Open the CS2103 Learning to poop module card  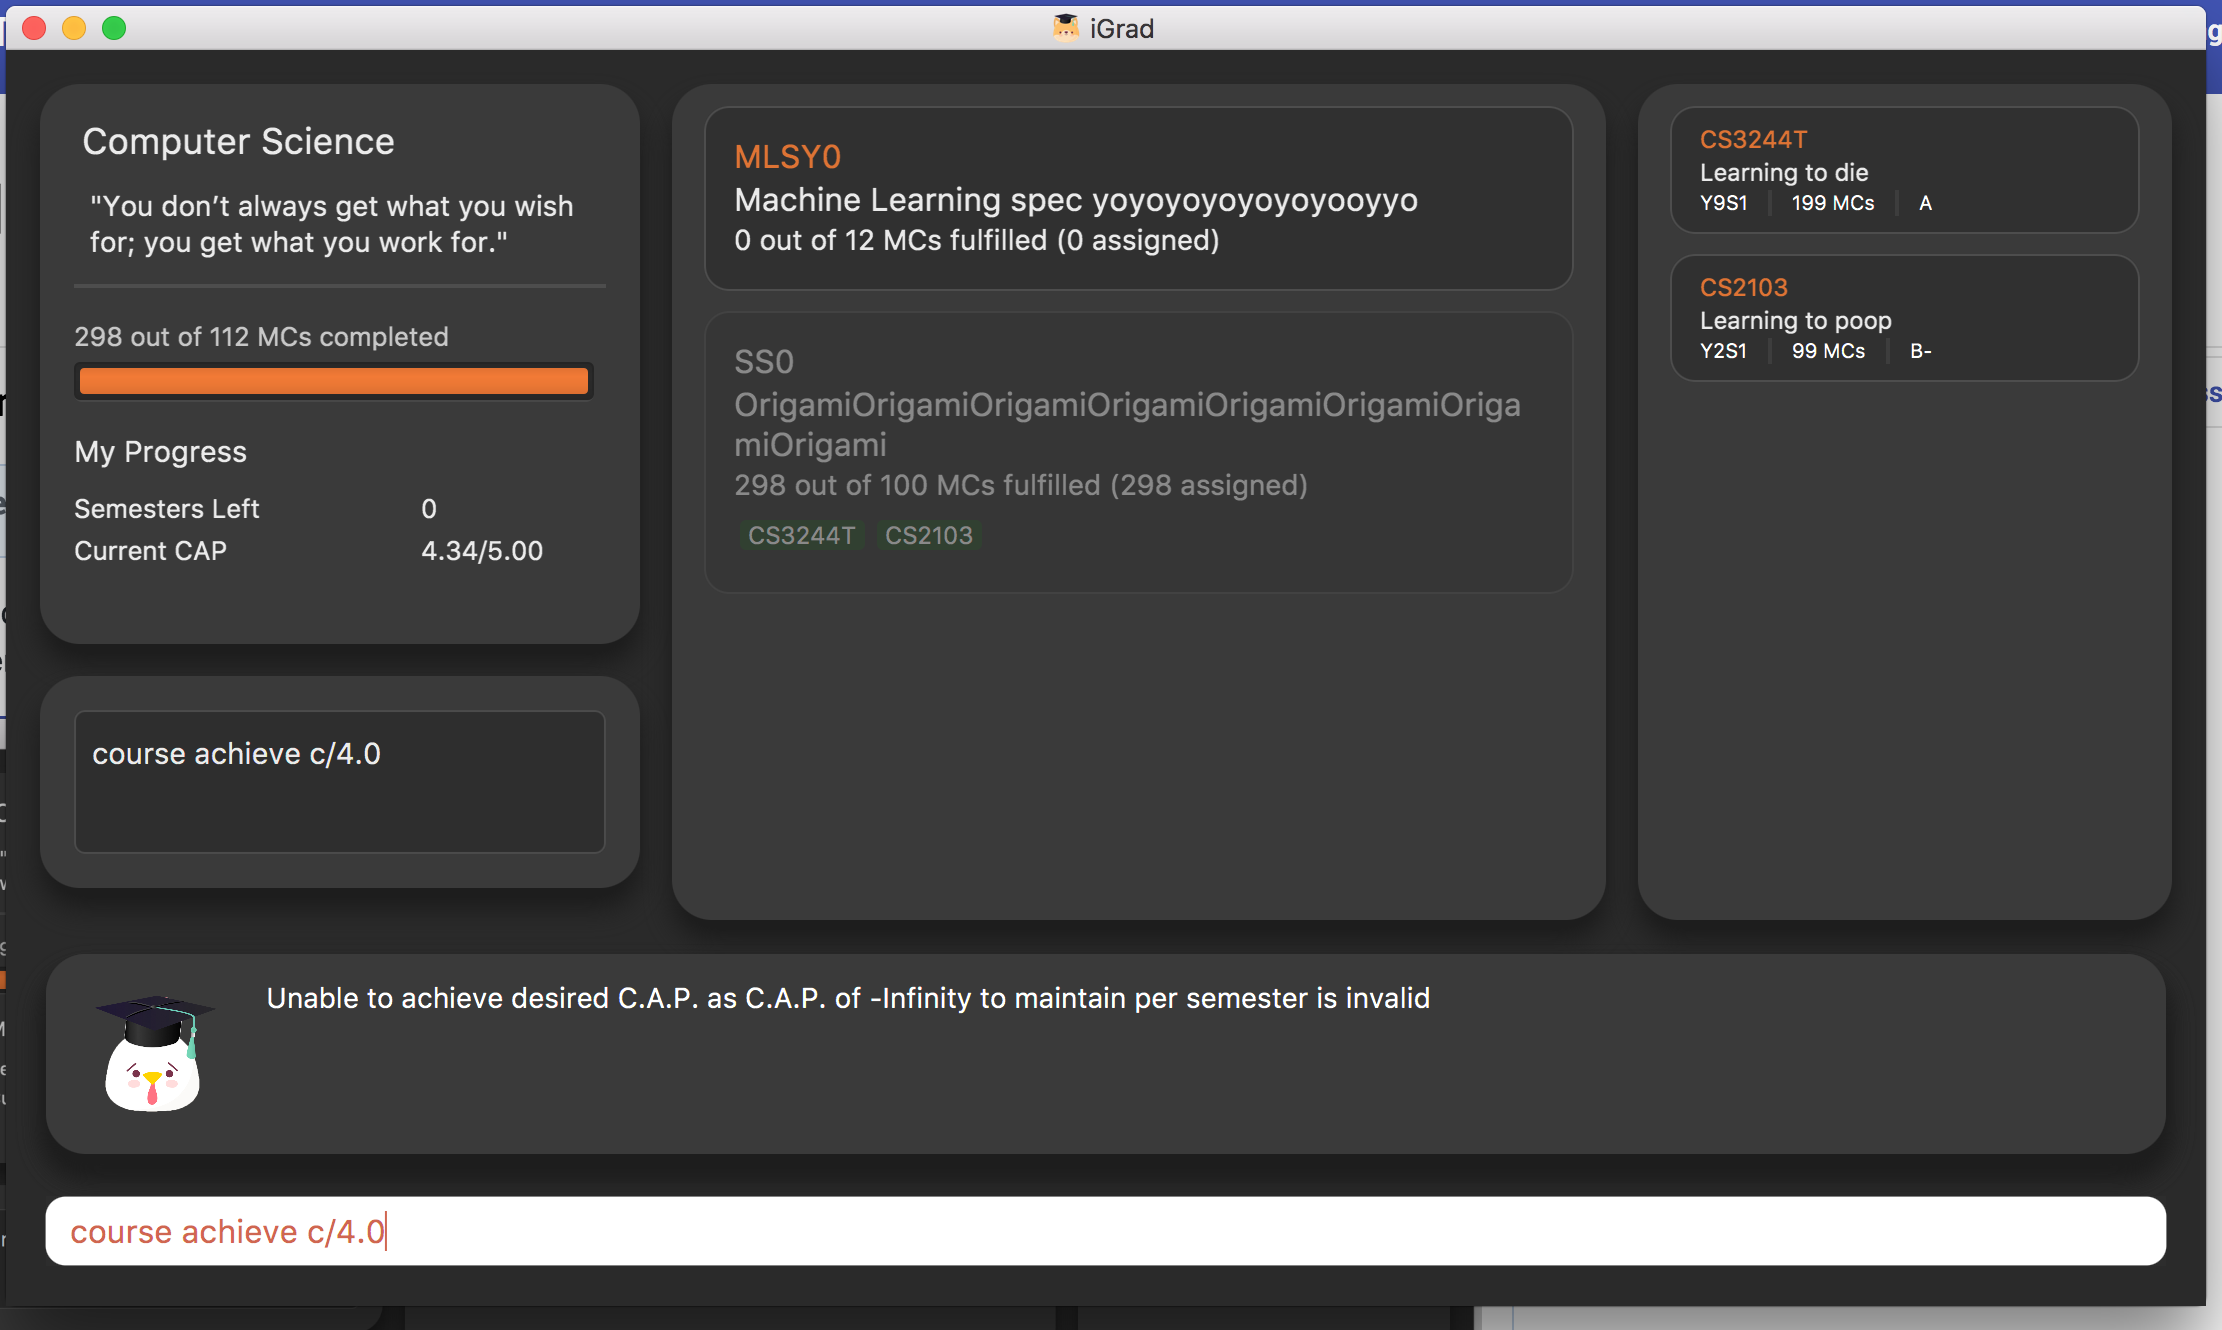click(1904, 318)
